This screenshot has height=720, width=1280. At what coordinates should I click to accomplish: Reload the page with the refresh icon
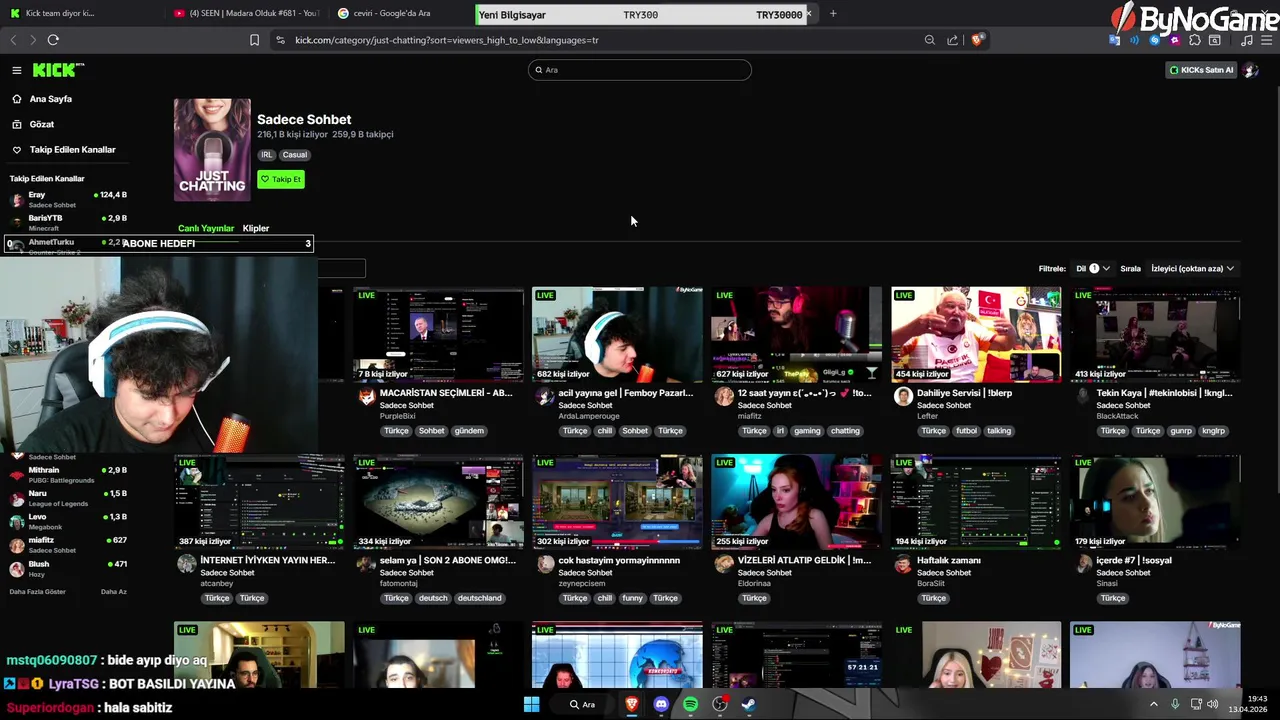coord(53,40)
